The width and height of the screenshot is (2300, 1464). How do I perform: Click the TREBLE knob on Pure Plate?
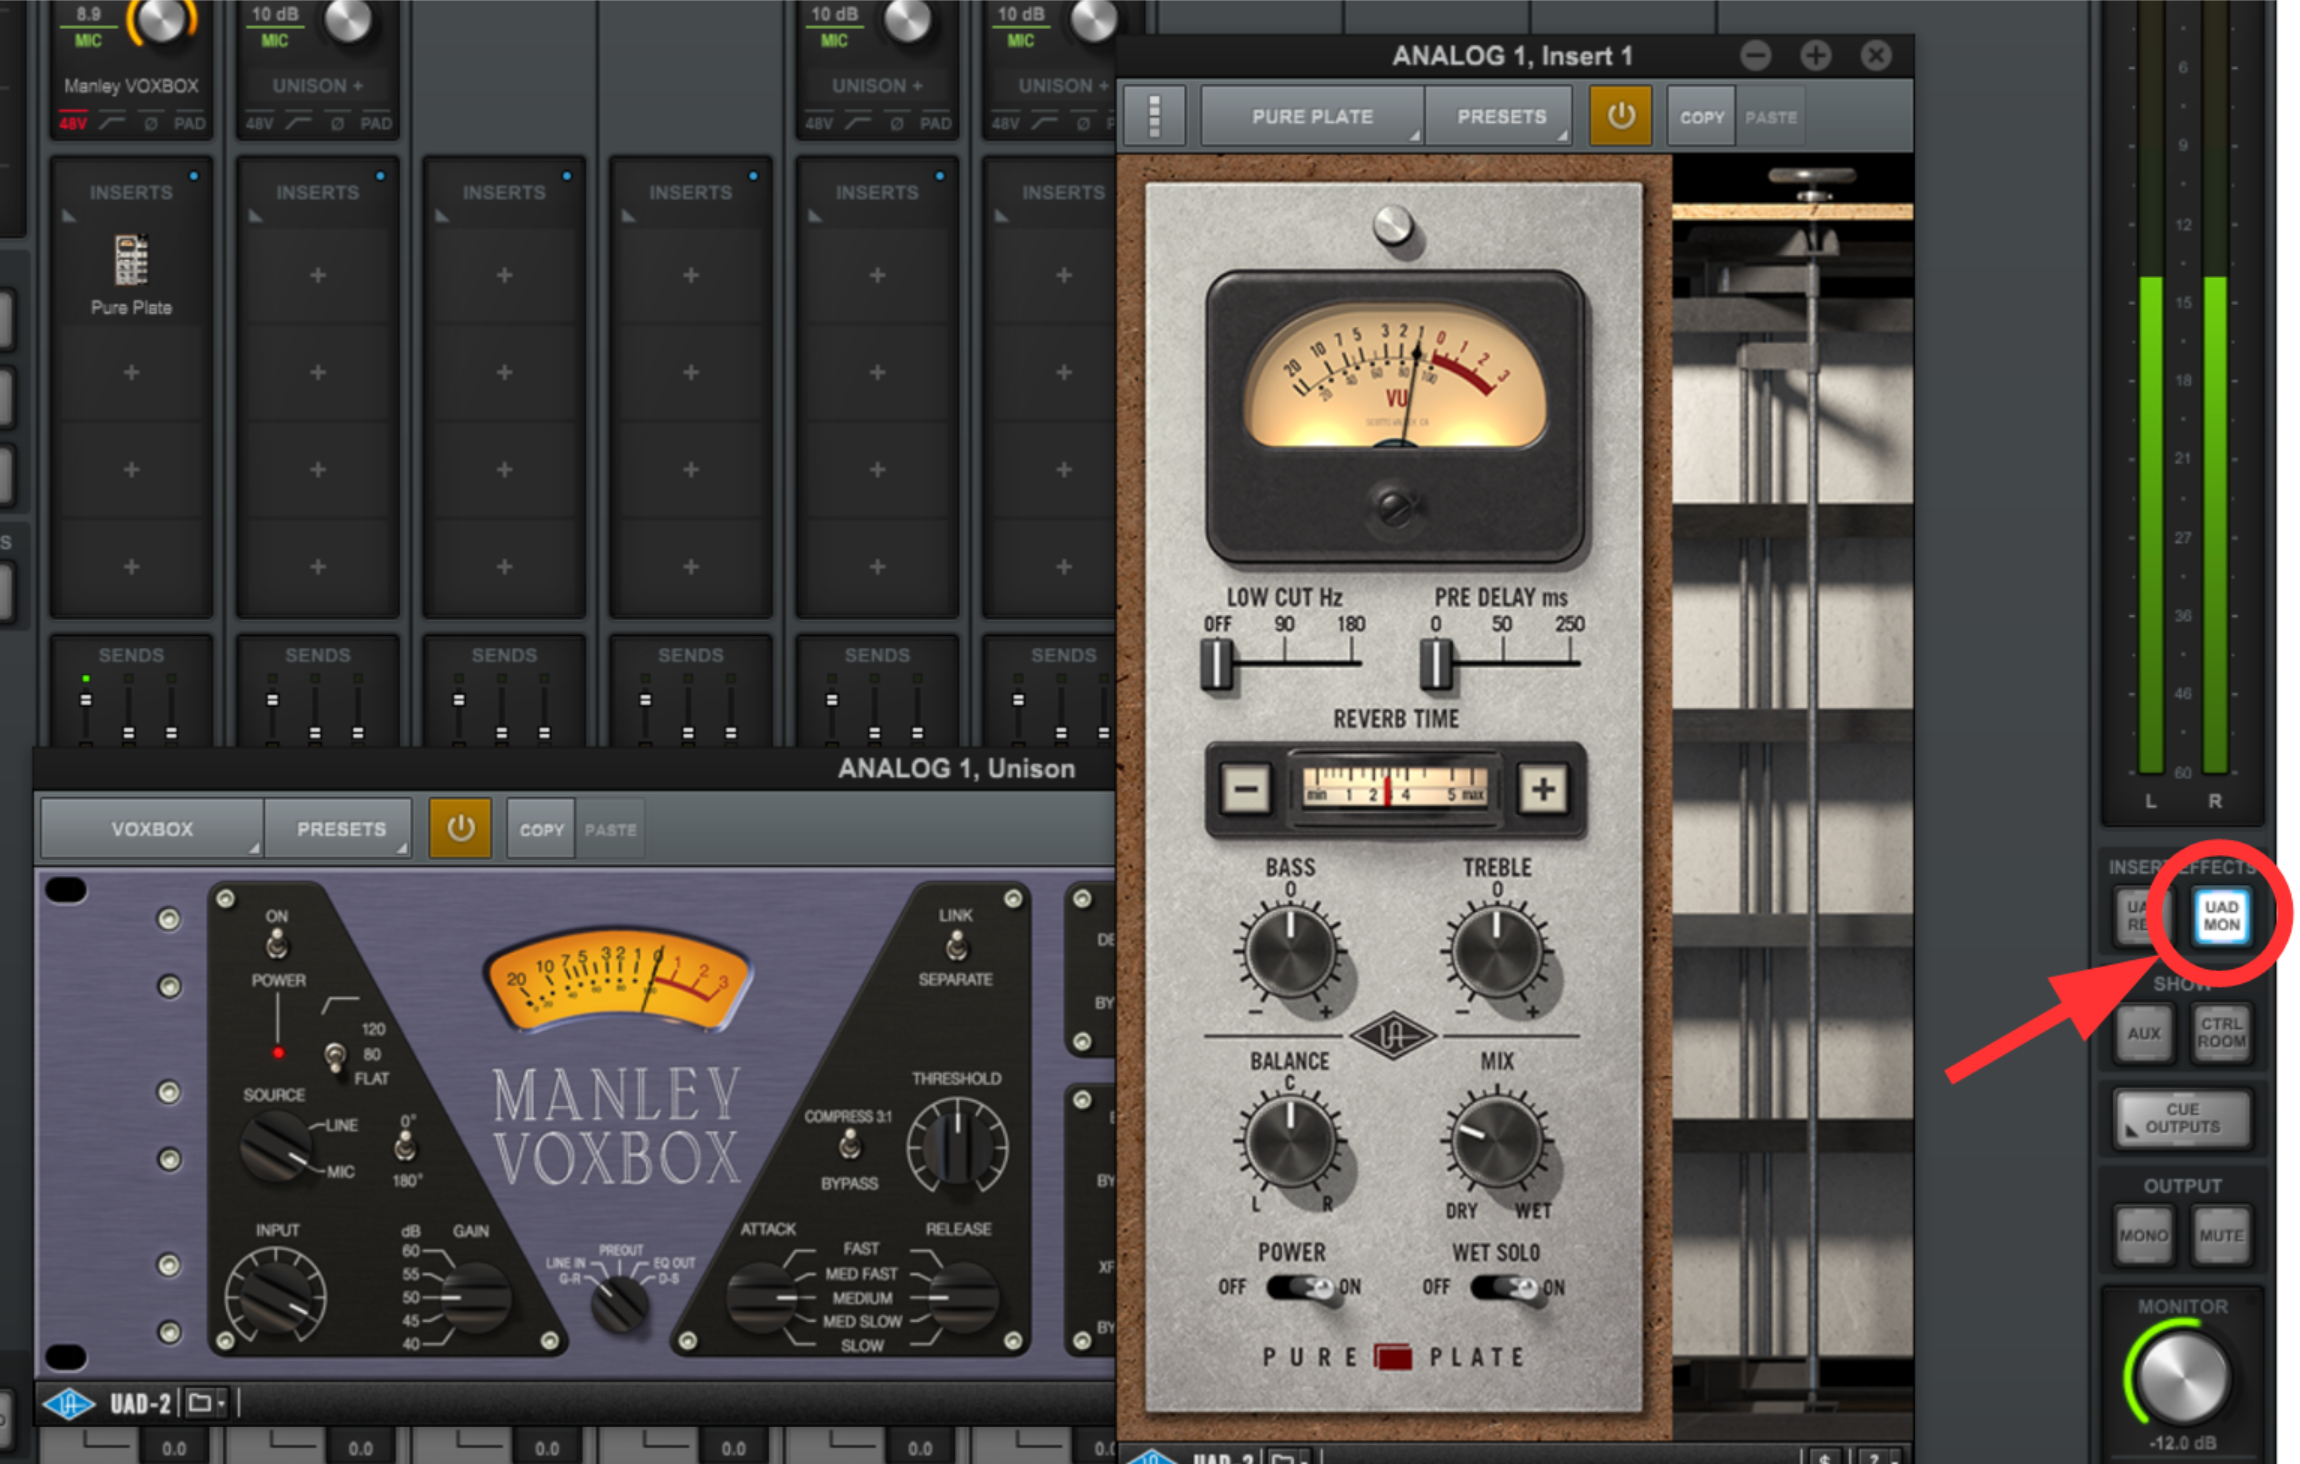click(x=1497, y=952)
